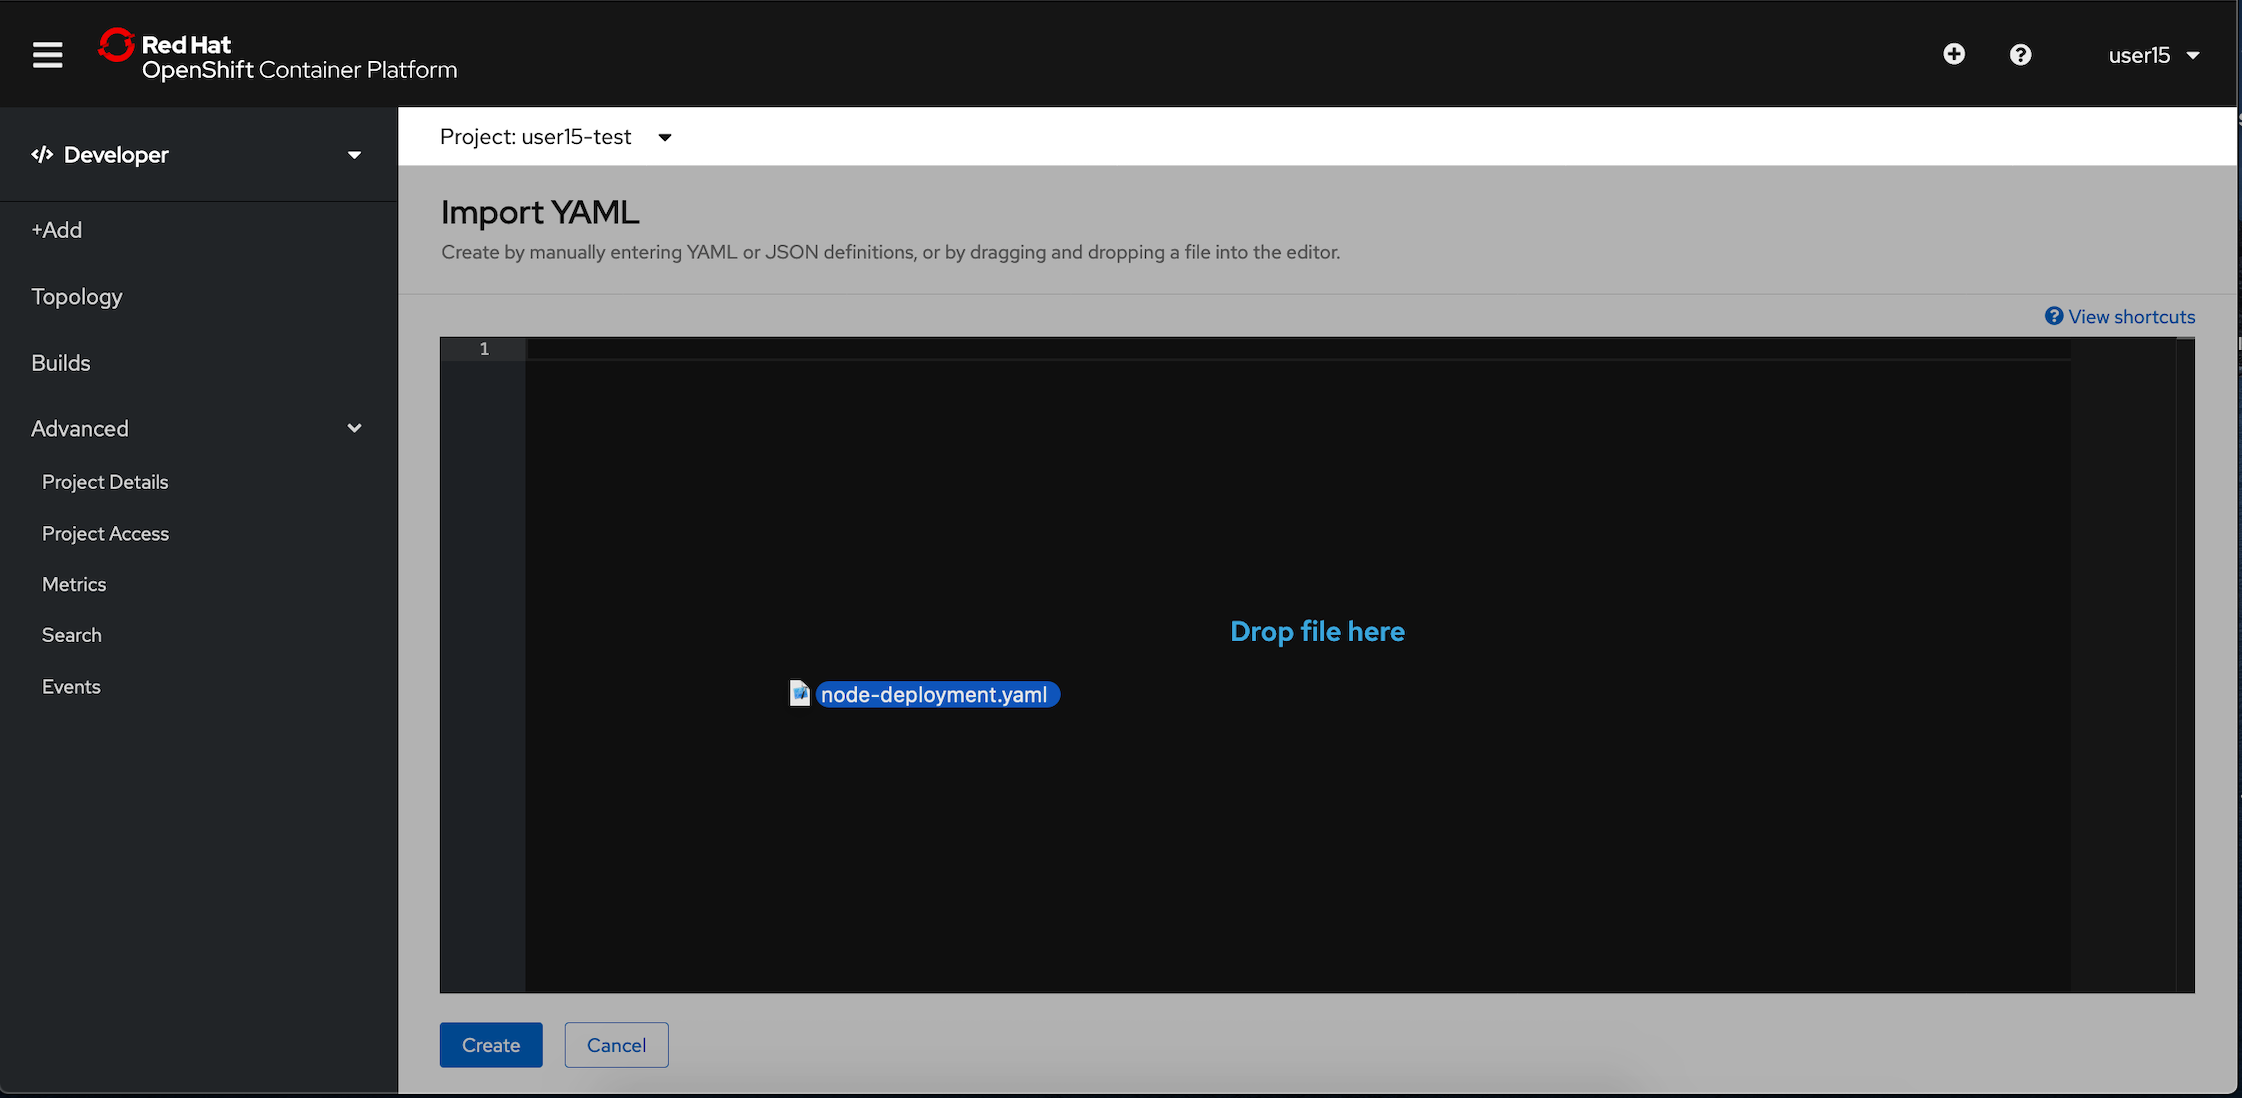Screen dimensions: 2242x1098
Task: Toggle the Developer perspective switcher
Action: [199, 154]
